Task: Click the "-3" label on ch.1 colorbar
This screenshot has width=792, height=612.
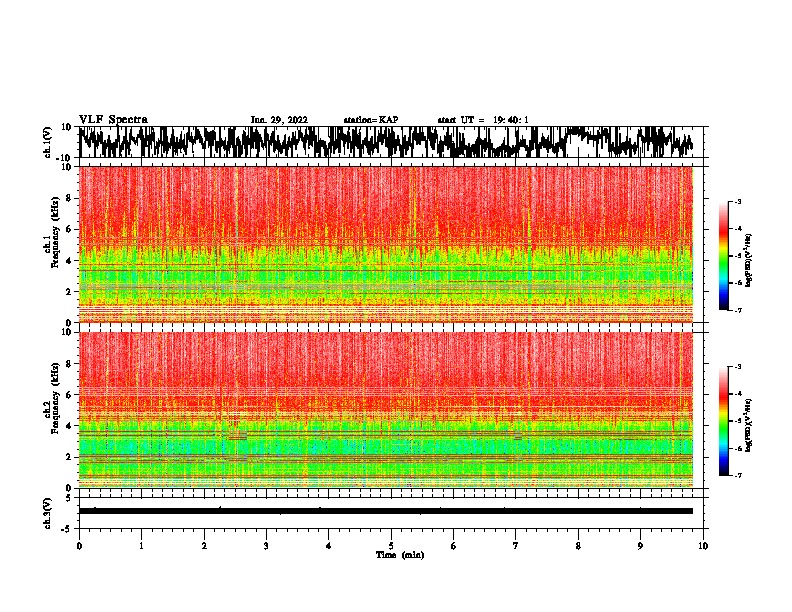Action: [x=738, y=201]
